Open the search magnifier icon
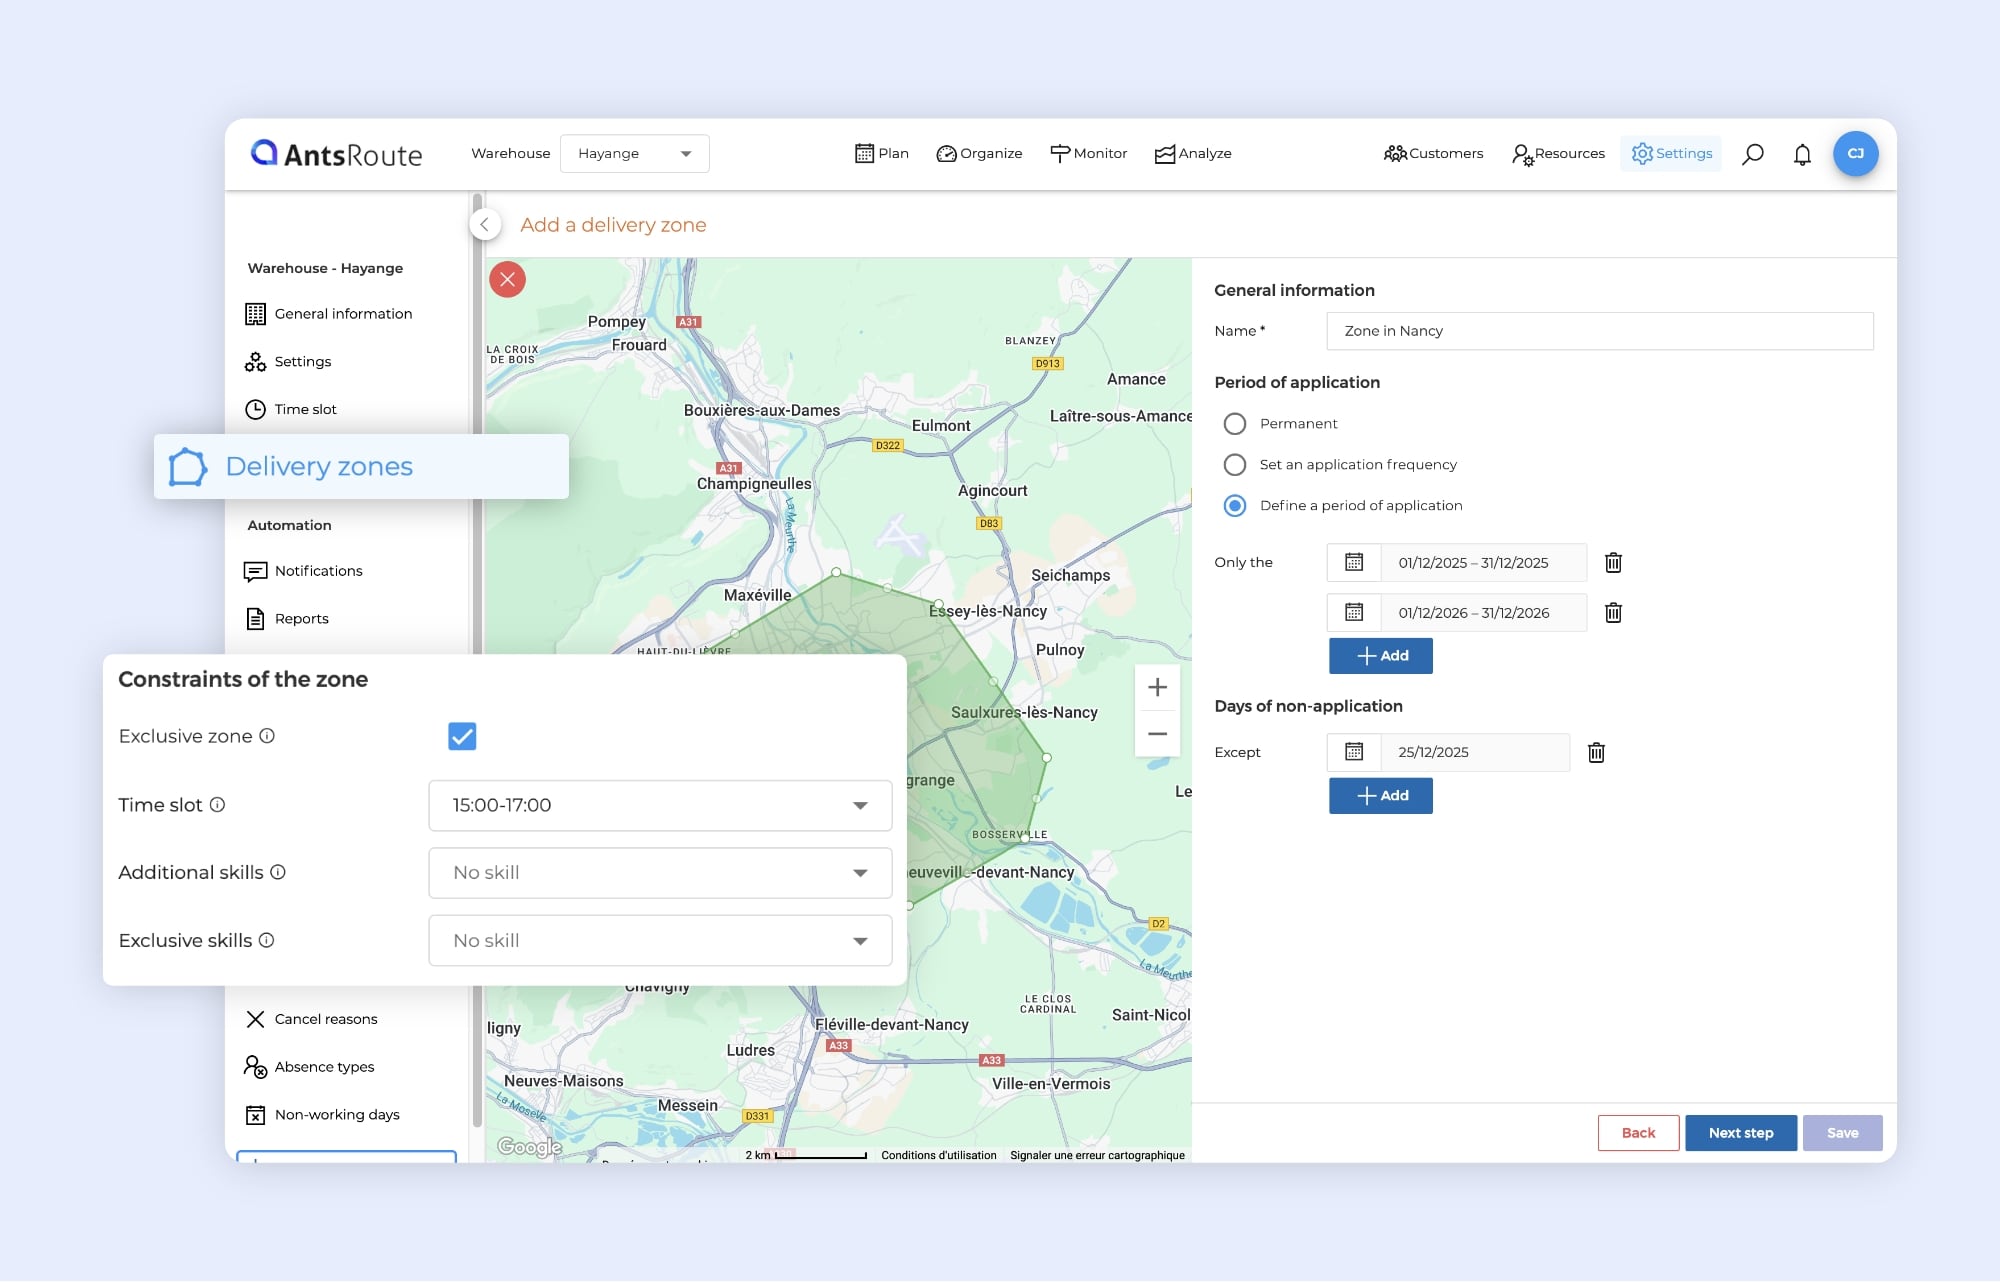The image size is (2000, 1282). pos(1752,154)
